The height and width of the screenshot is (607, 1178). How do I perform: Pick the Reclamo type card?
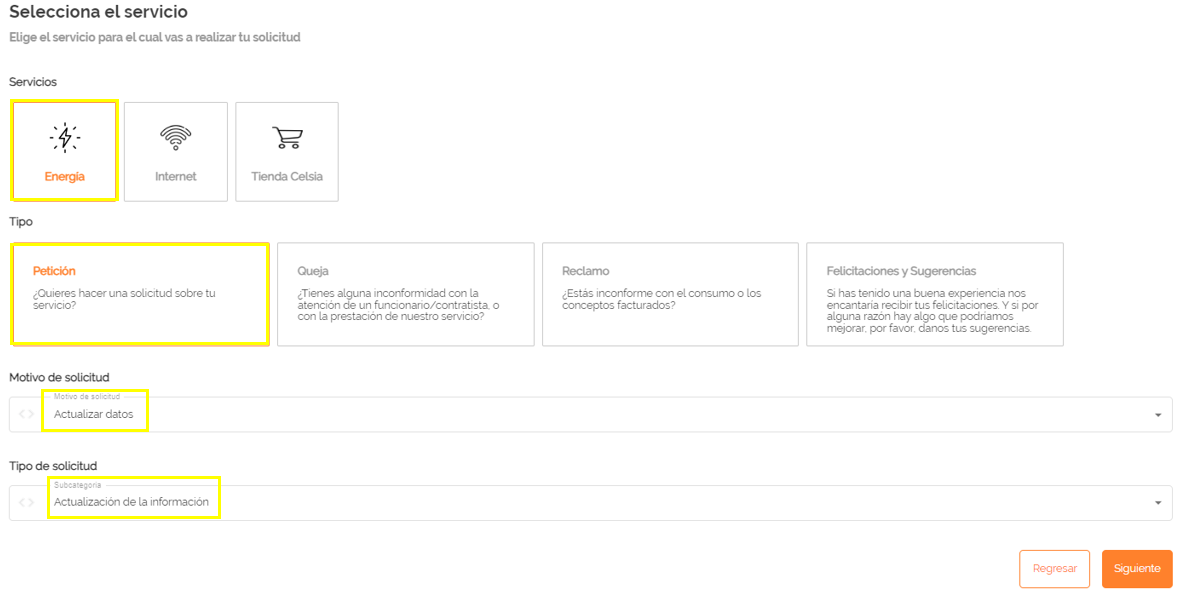tap(670, 294)
